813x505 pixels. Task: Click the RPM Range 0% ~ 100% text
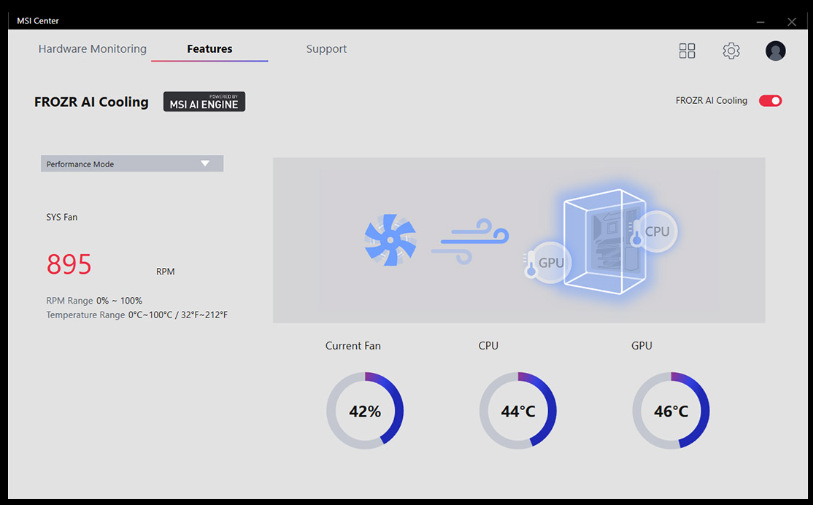tap(94, 301)
